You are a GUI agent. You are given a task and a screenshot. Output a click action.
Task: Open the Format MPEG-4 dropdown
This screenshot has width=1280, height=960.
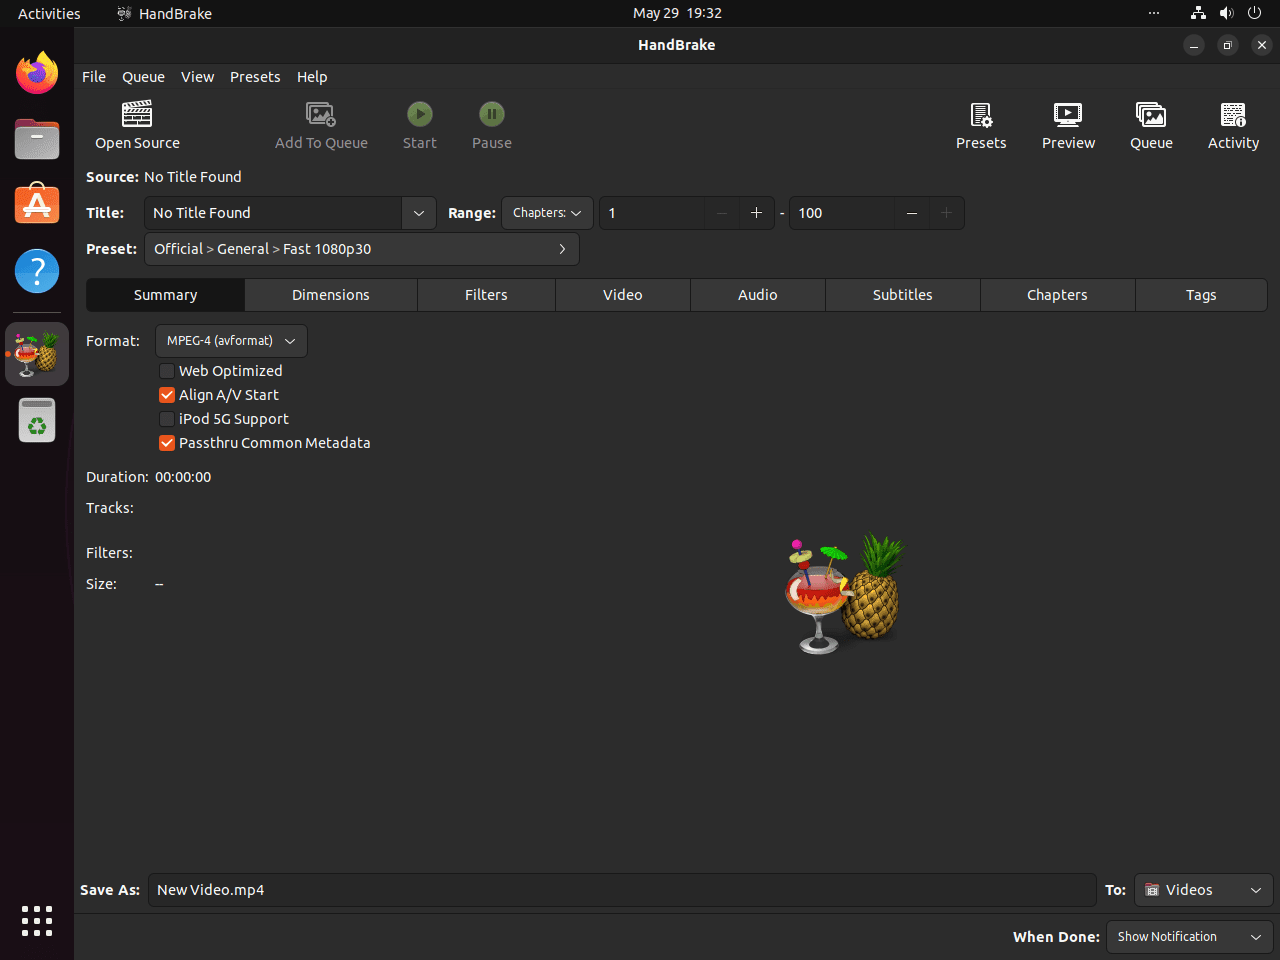coord(231,341)
